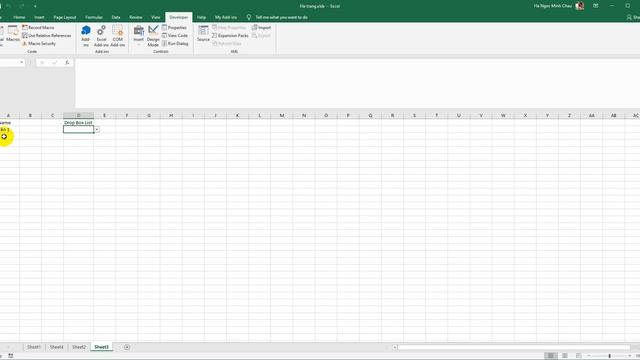Open the Name Box dropdown arrow
Viewport: 640px width, 360px height.
(x=22, y=62)
